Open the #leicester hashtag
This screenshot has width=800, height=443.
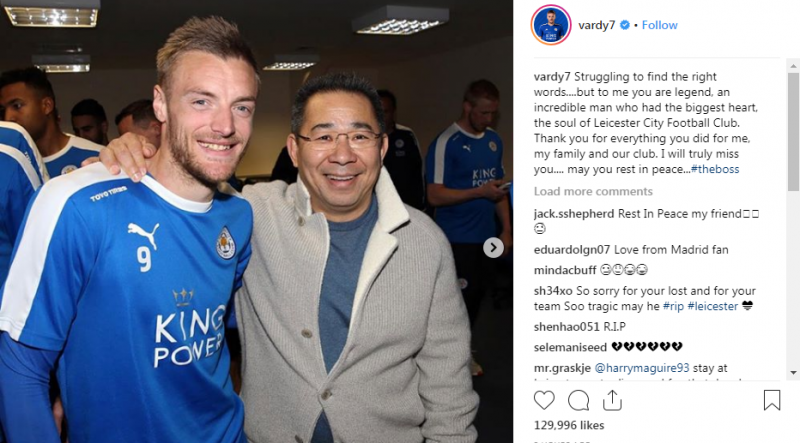tap(713, 306)
